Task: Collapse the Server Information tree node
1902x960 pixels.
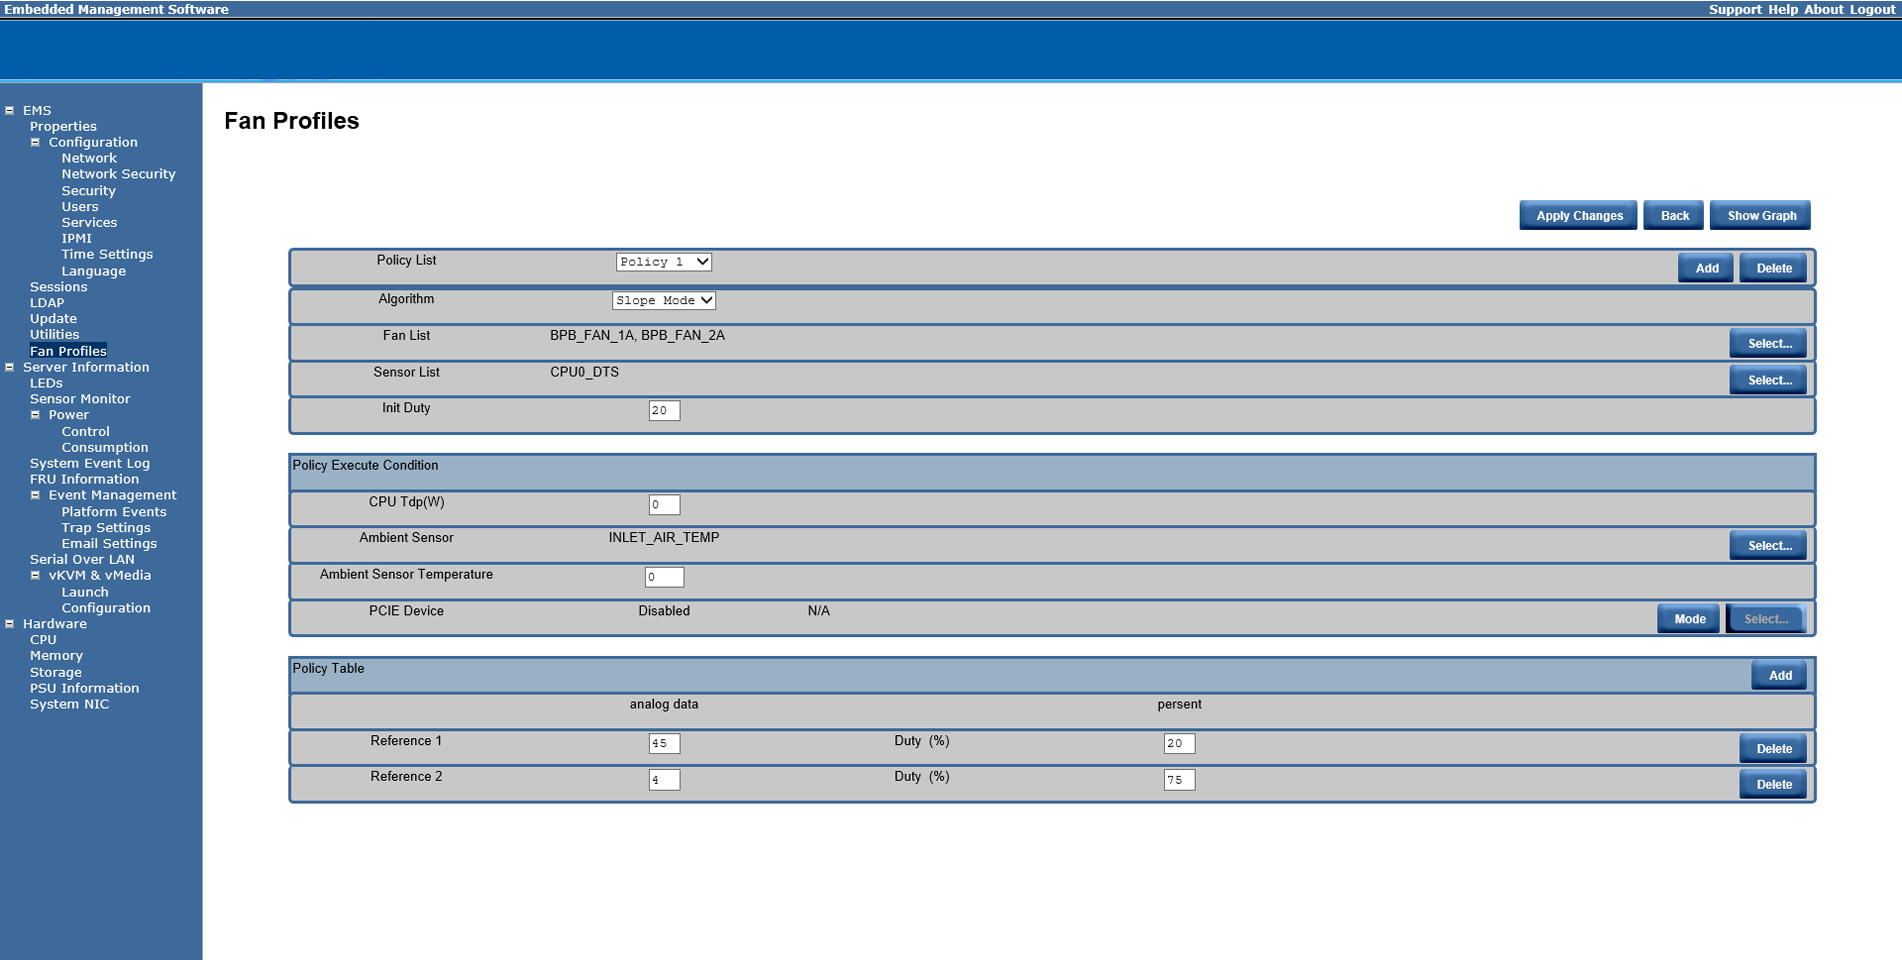Action: tap(10, 368)
